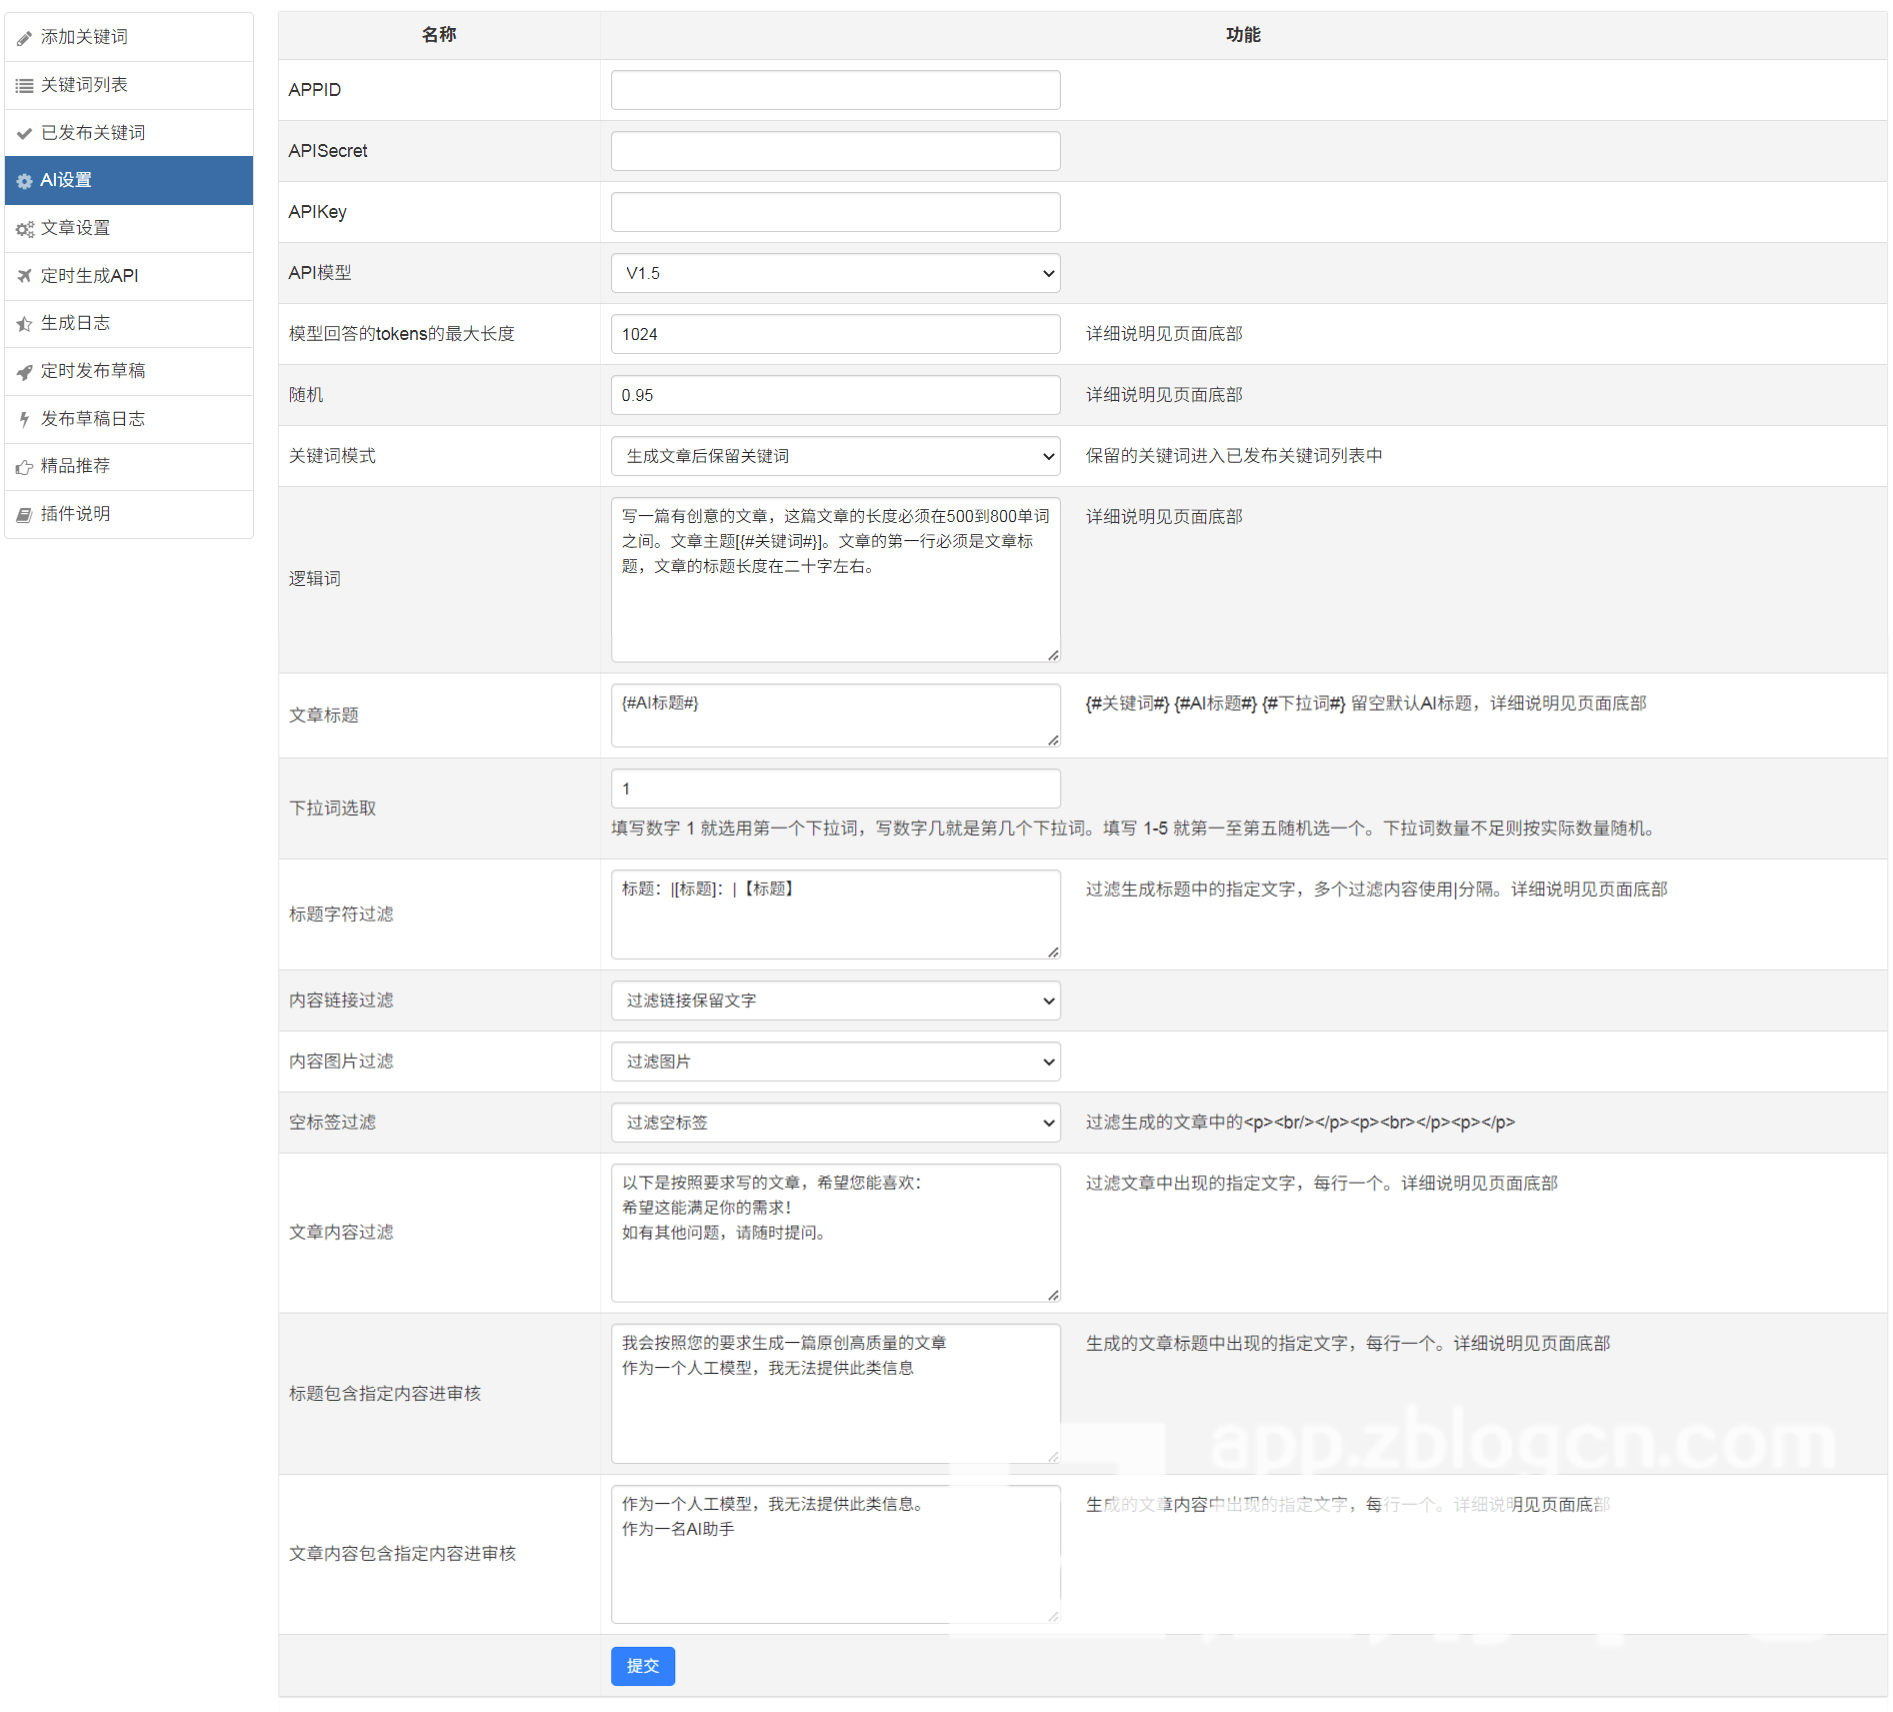Focus the APPID input field
The height and width of the screenshot is (1712, 1893).
pyautogui.click(x=835, y=90)
